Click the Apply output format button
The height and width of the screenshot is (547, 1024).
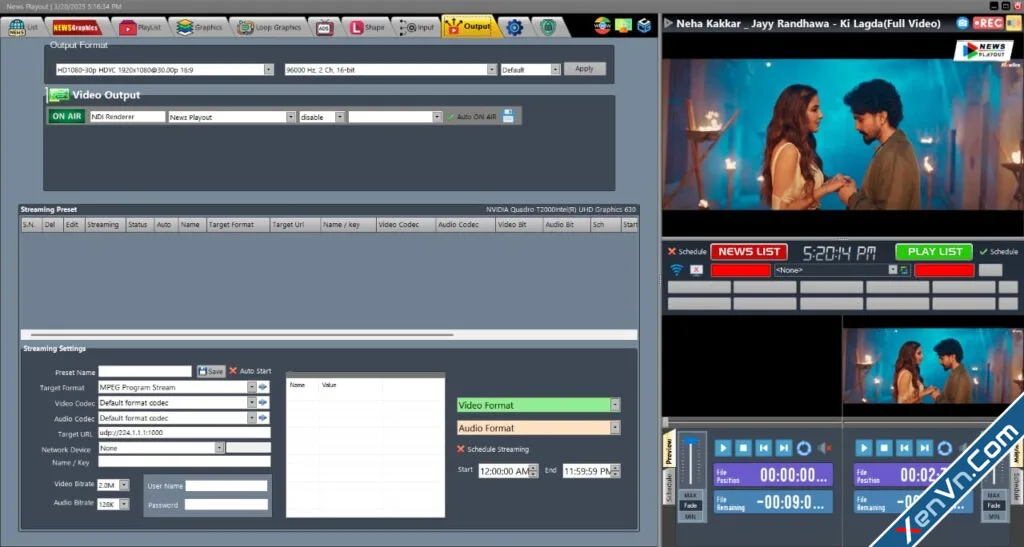(x=584, y=69)
